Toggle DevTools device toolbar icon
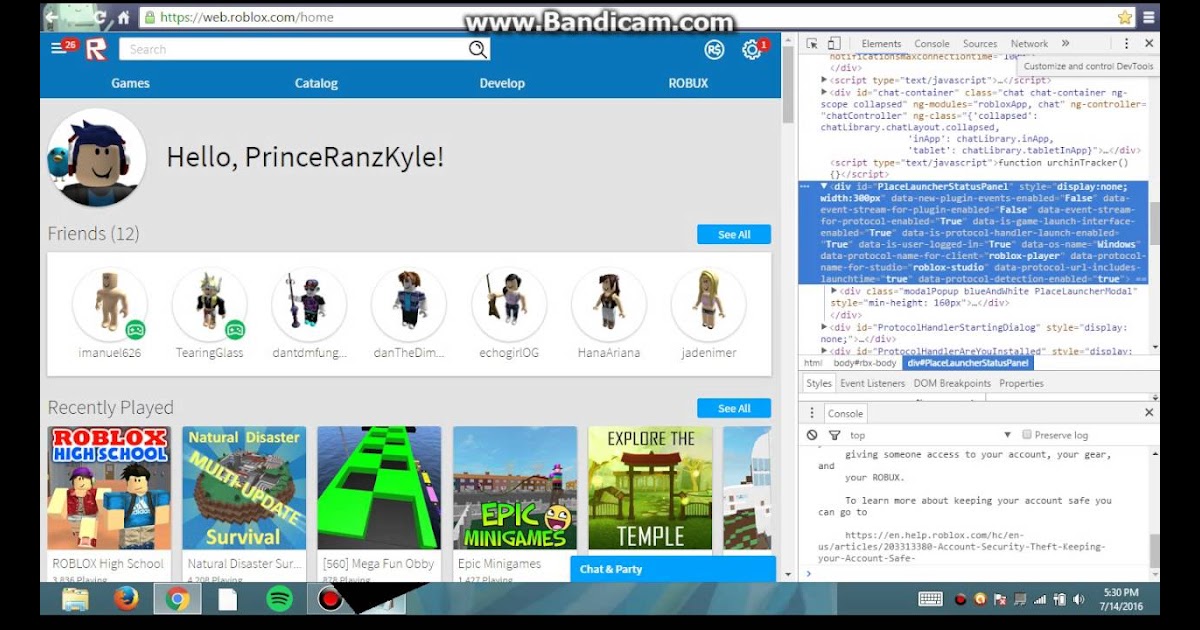 point(834,43)
